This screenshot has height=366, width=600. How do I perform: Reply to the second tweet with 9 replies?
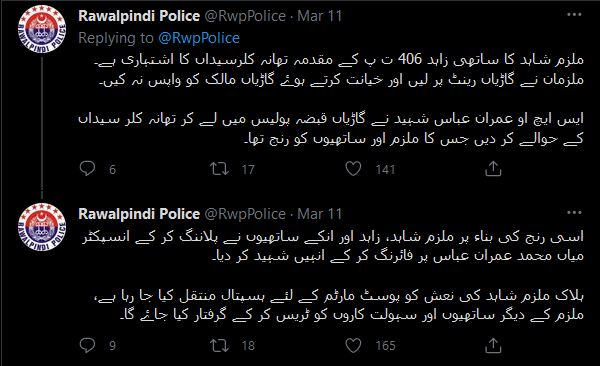87,345
